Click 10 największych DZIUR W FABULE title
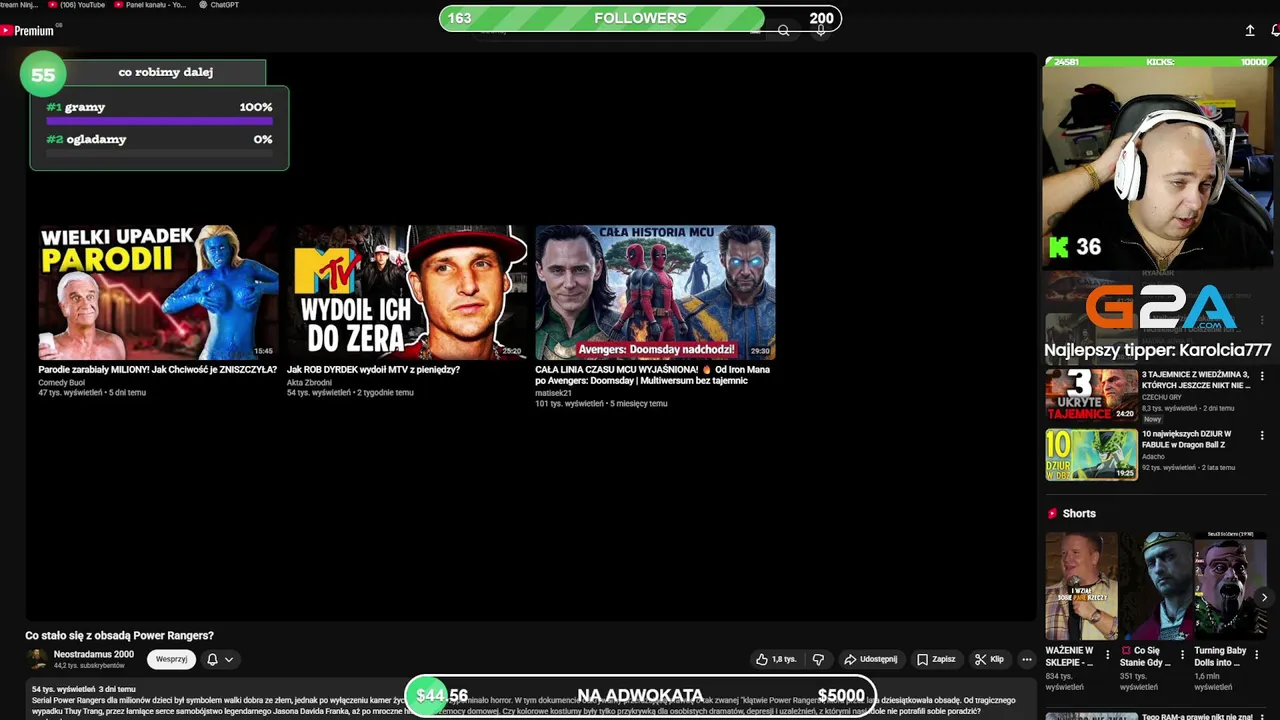Viewport: 1280px width, 720px height. point(1188,440)
